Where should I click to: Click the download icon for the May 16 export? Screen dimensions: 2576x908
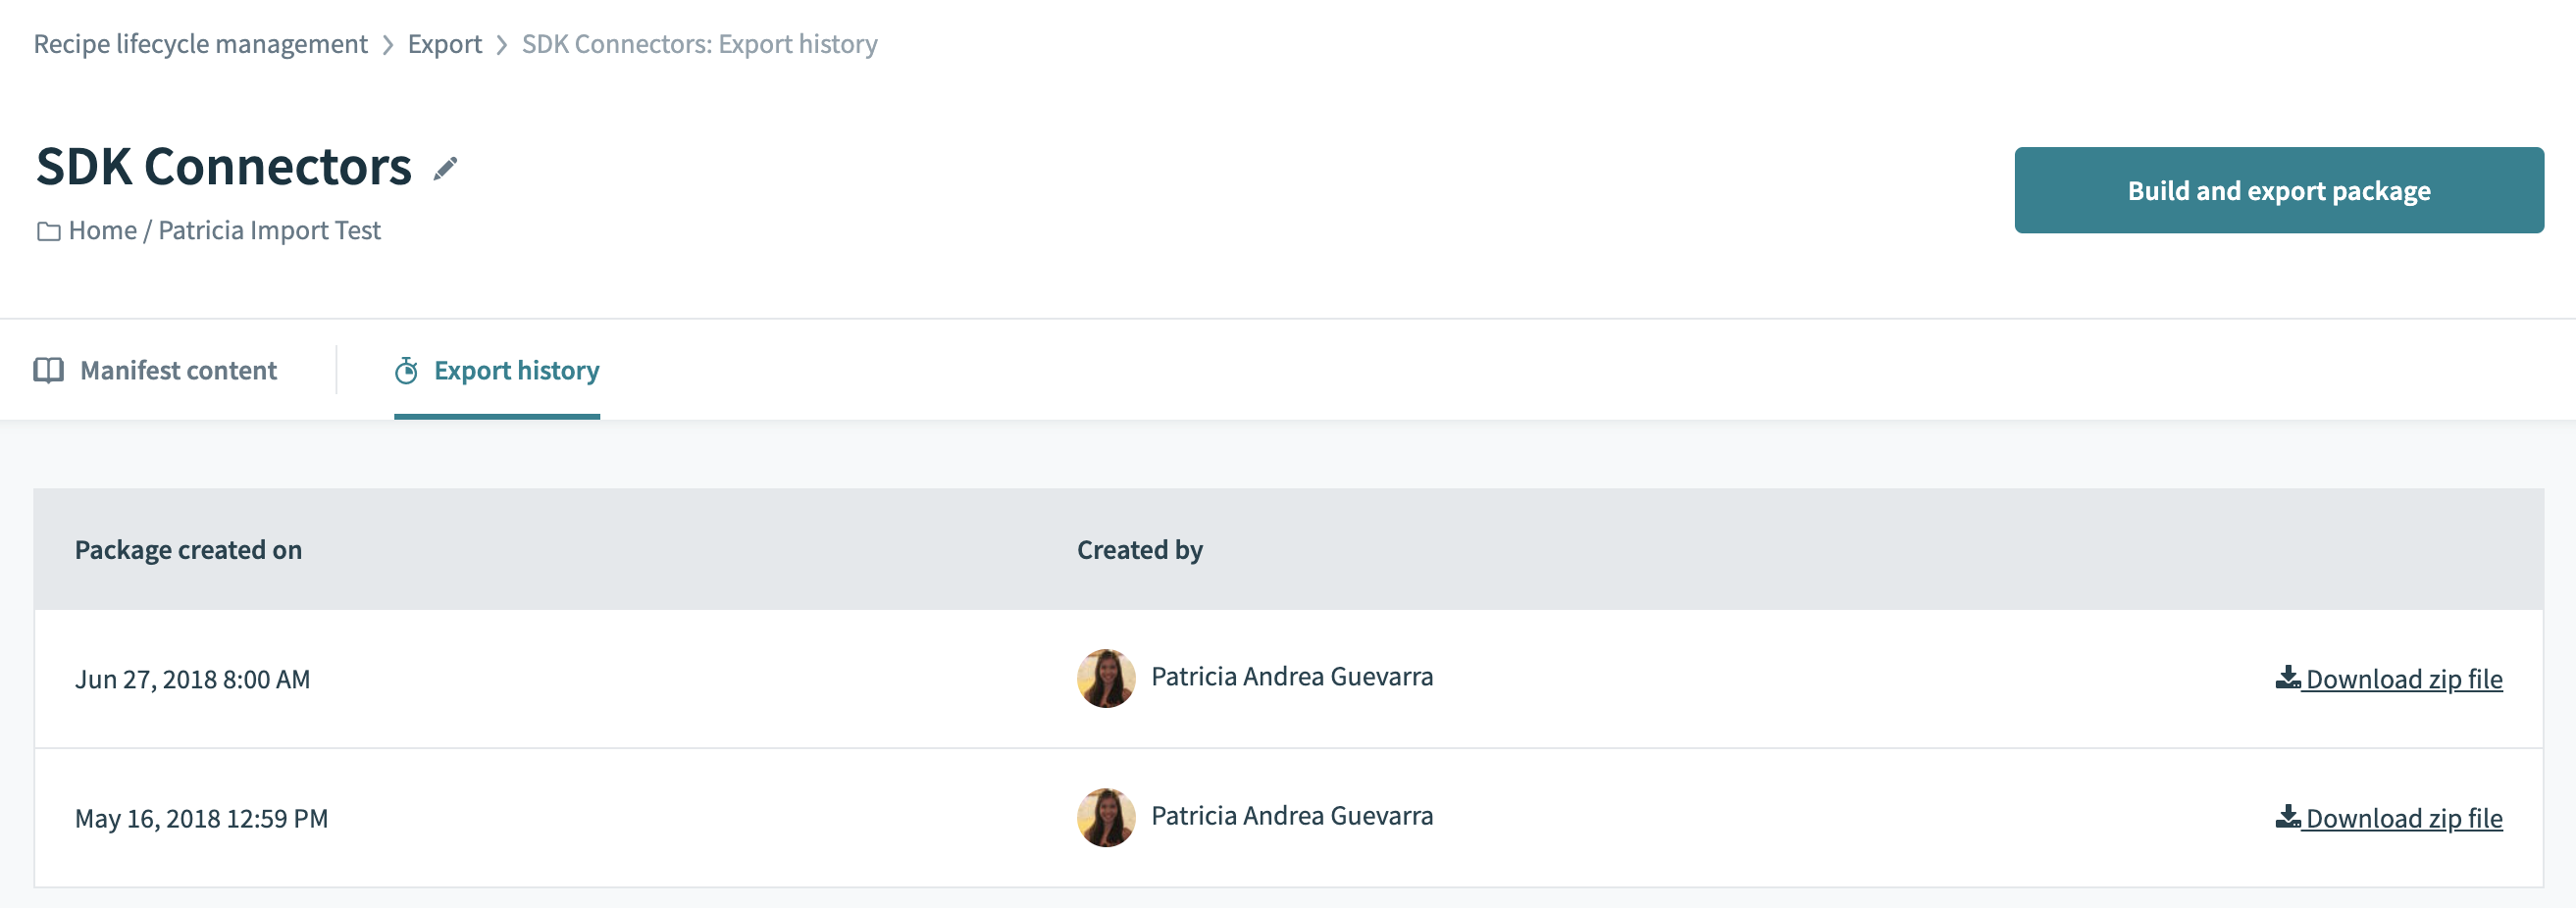[2289, 817]
